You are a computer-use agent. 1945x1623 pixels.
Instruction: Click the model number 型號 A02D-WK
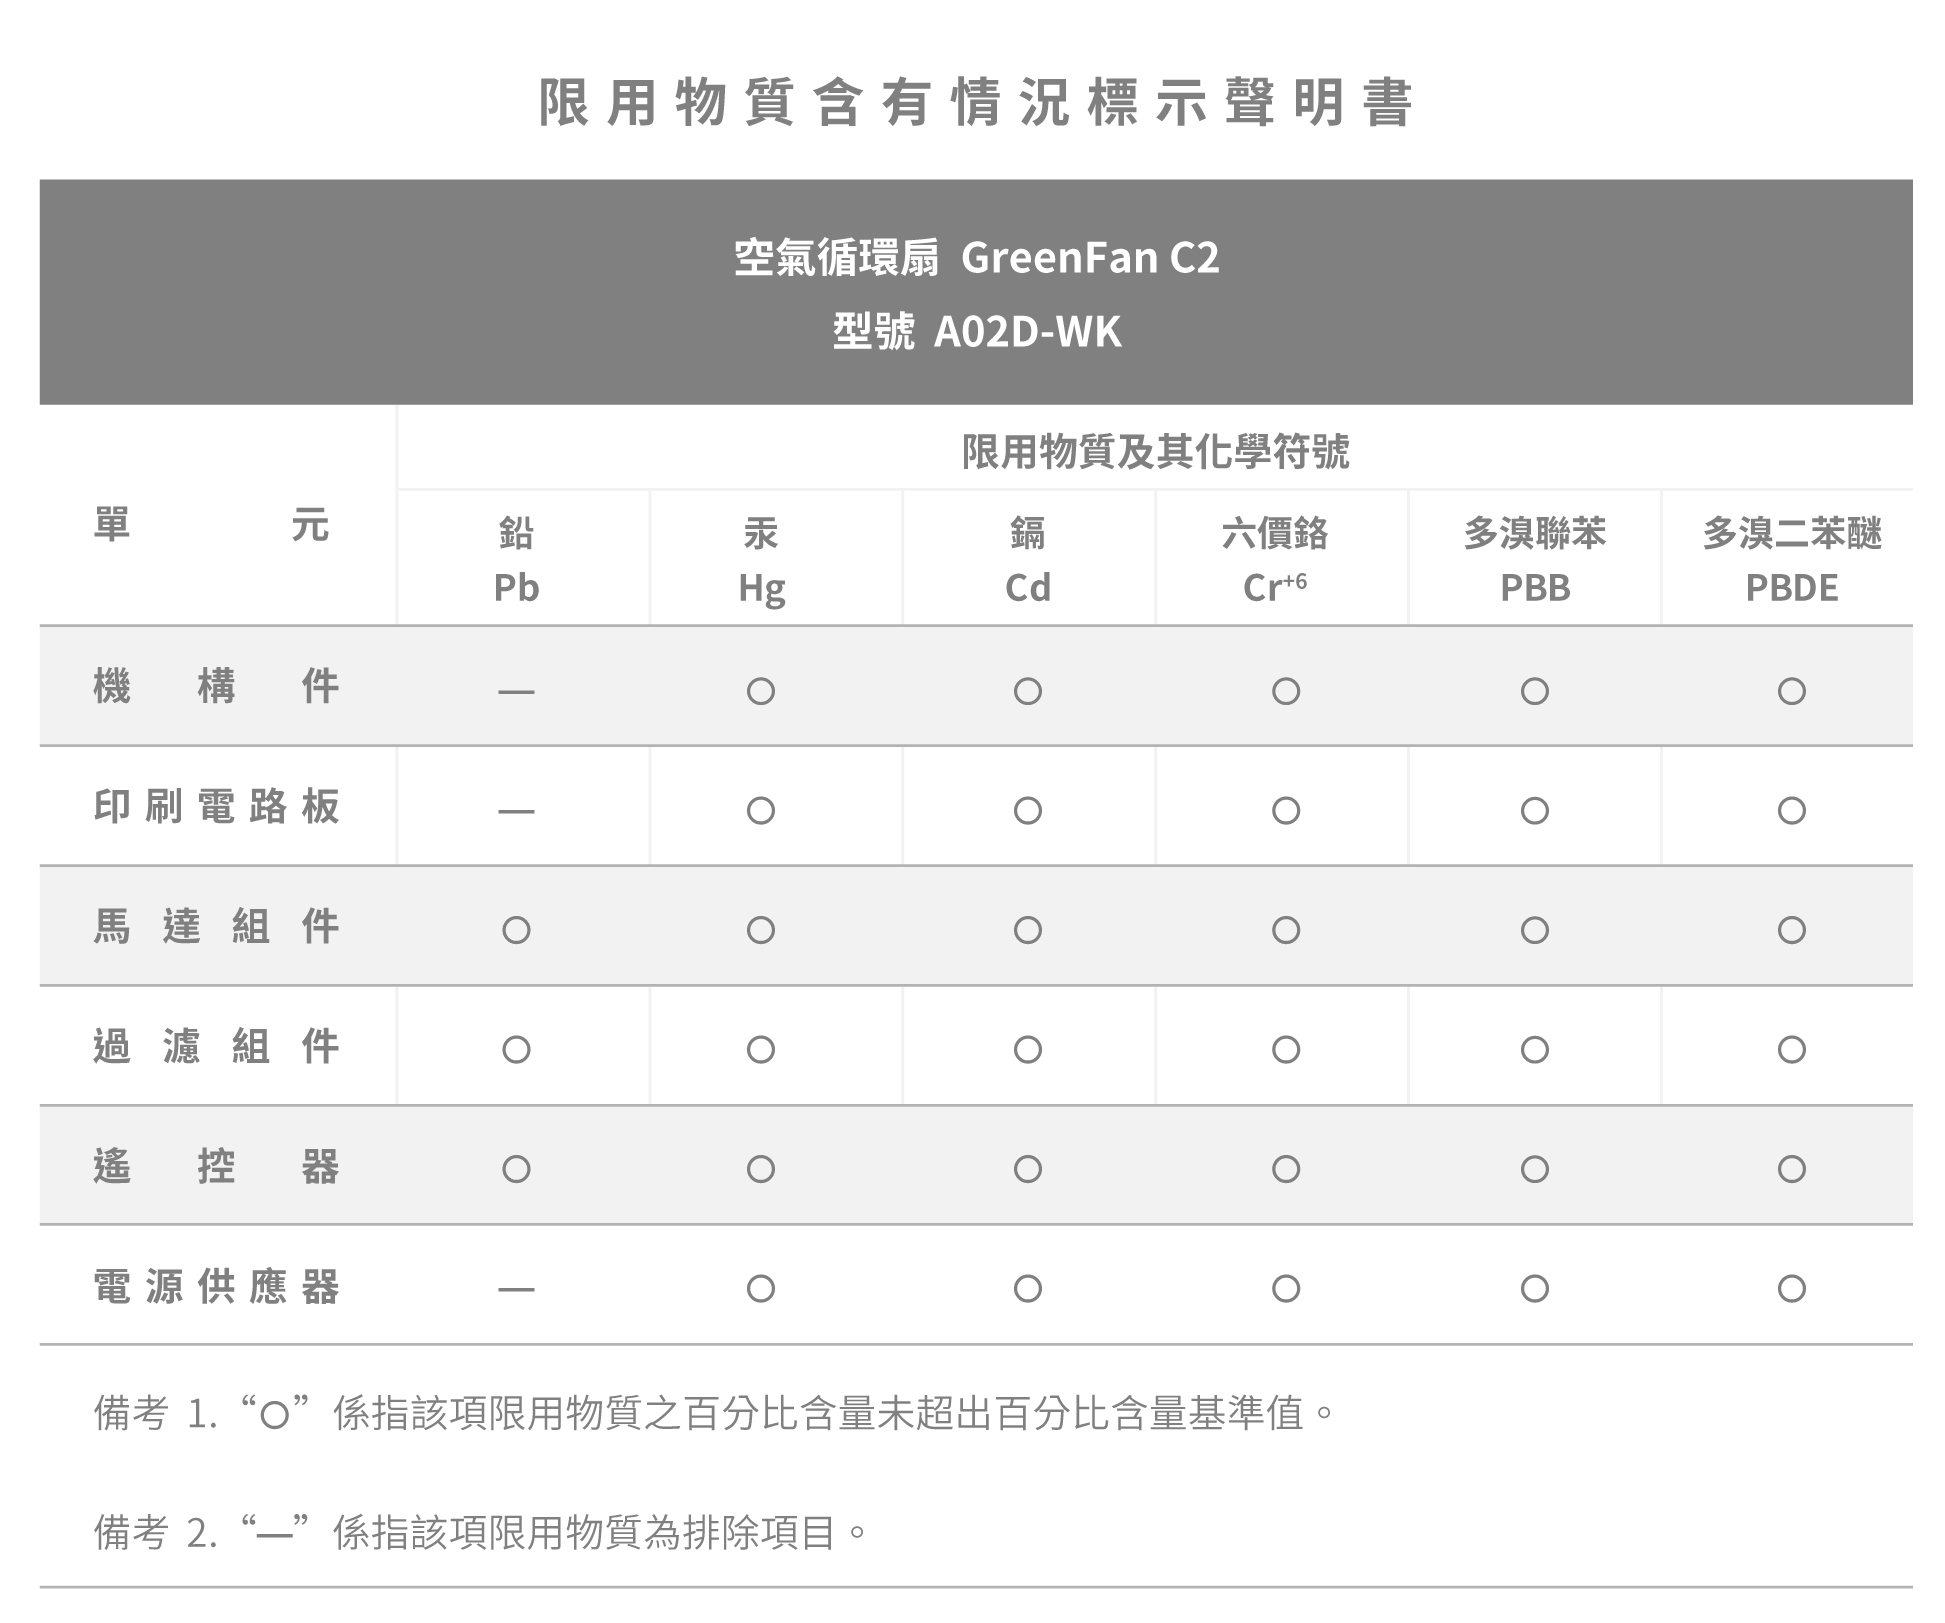click(x=976, y=332)
